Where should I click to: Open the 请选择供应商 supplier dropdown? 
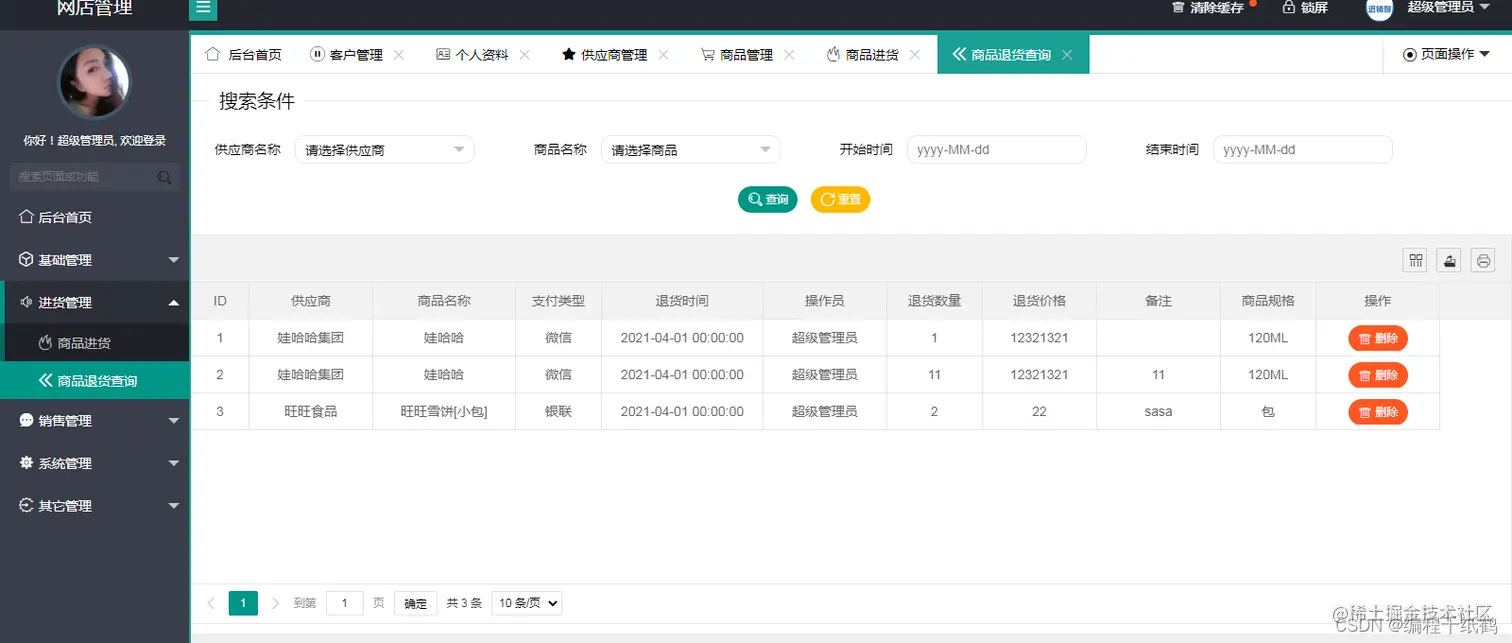[x=384, y=150]
